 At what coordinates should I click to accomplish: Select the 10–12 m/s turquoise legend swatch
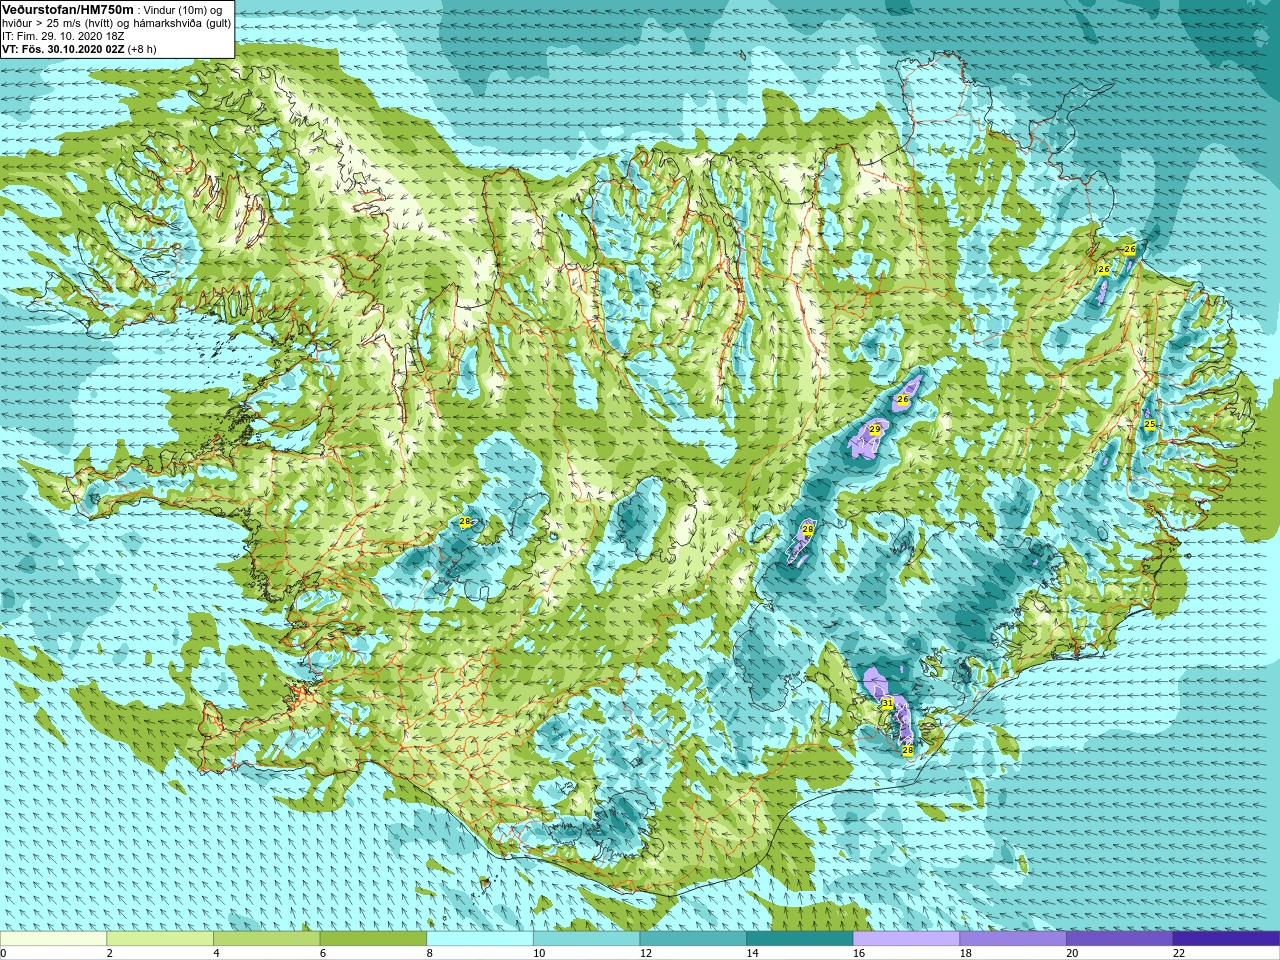pyautogui.click(x=586, y=939)
